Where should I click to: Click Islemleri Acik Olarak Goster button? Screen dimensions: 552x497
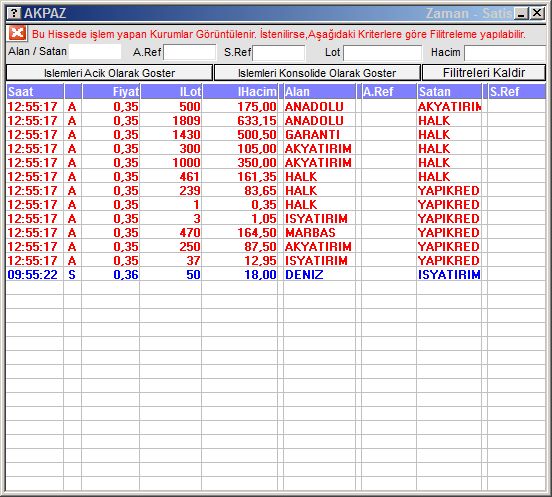click(x=109, y=73)
